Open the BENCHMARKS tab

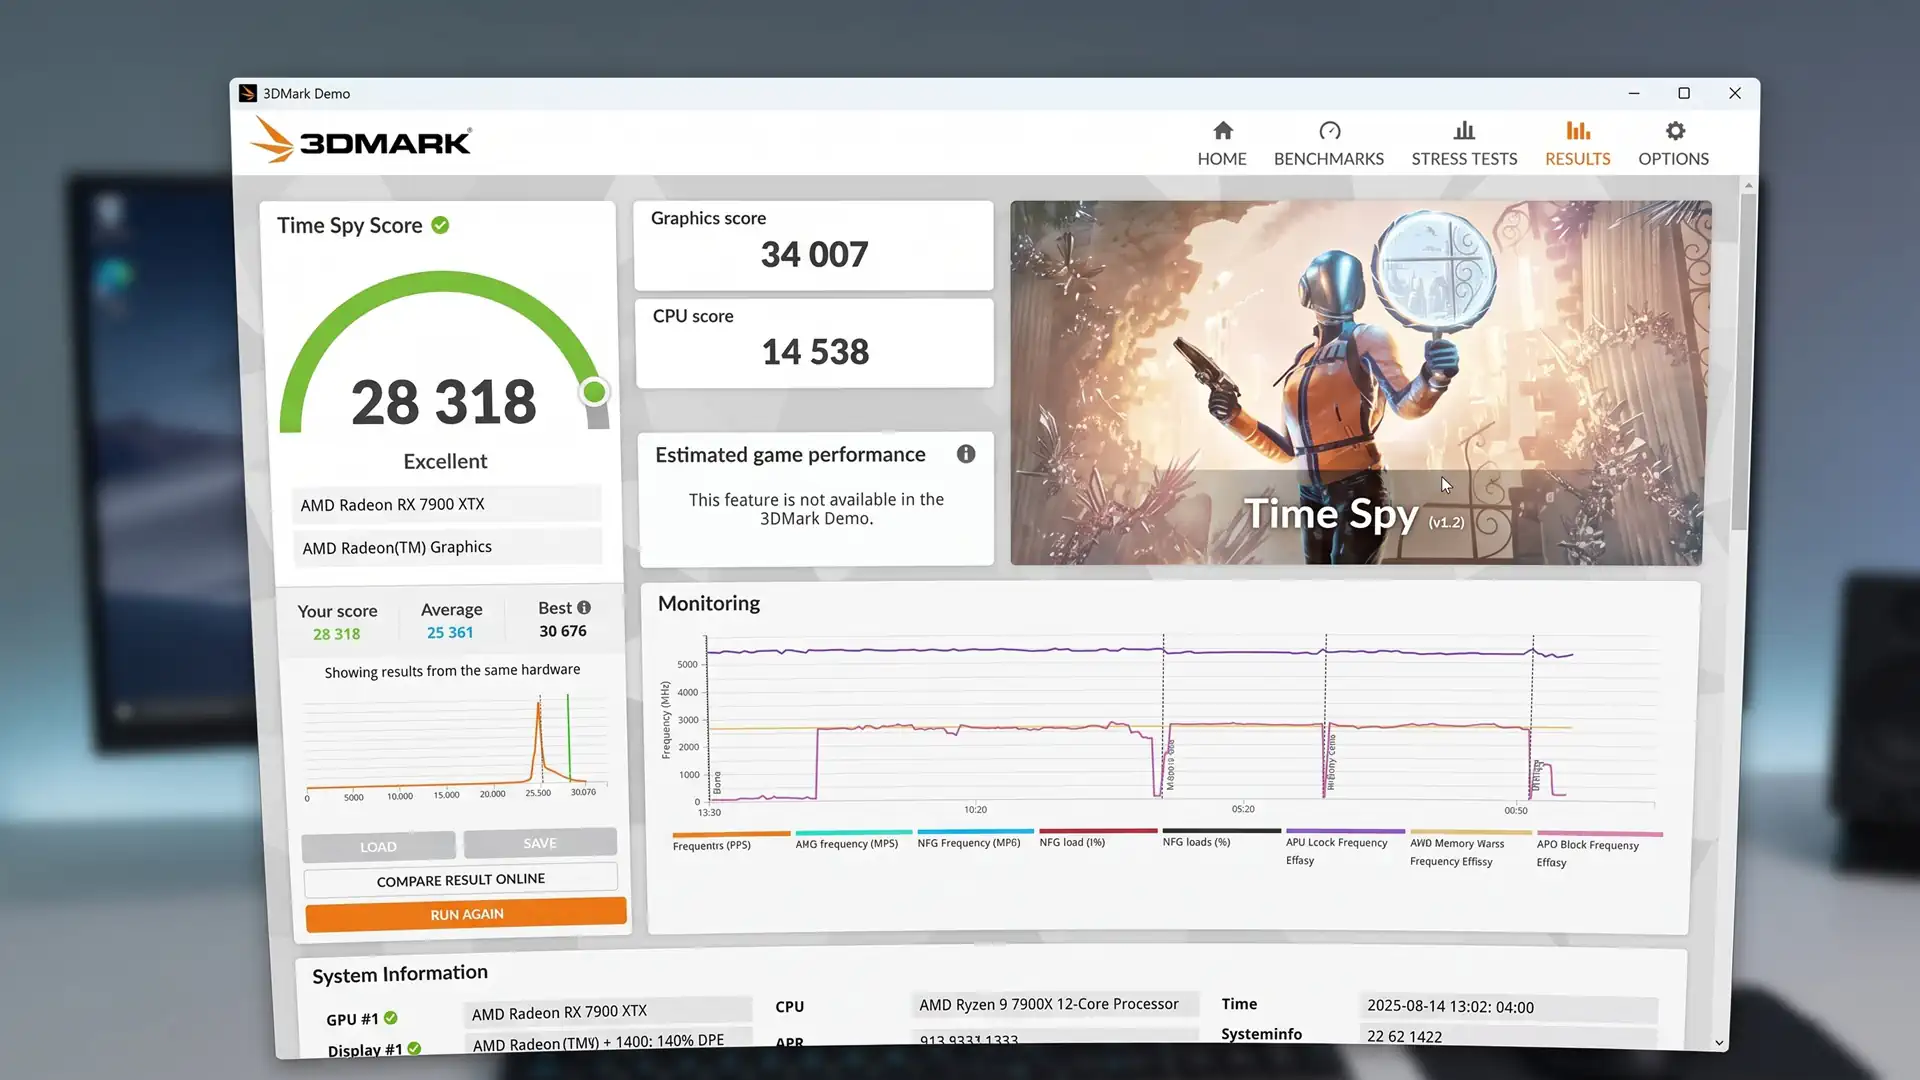[1329, 144]
